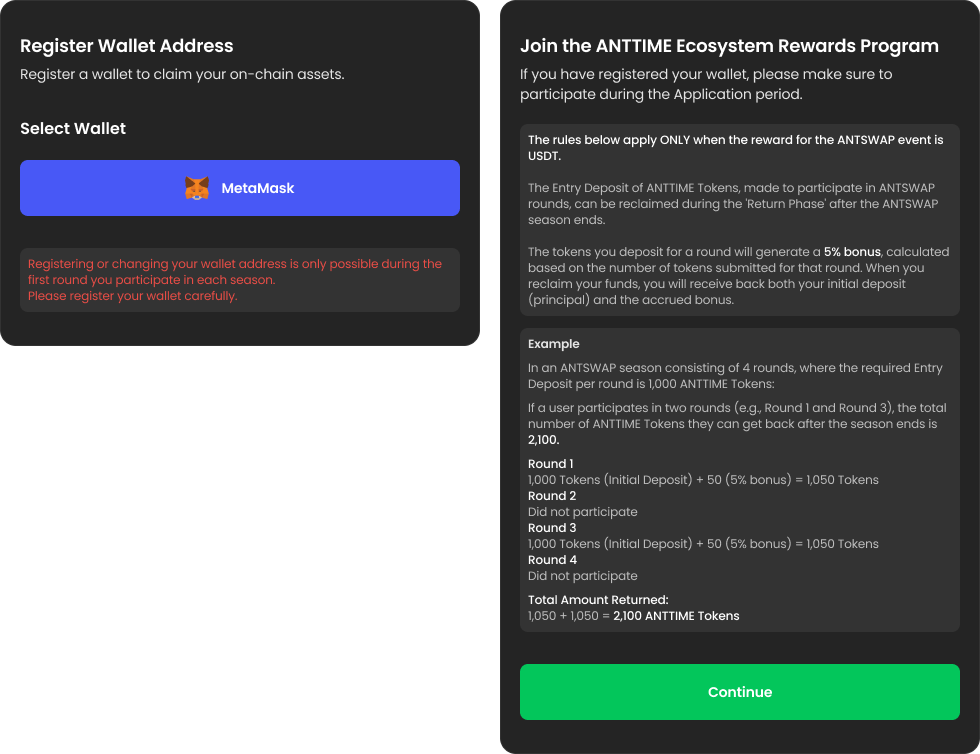This screenshot has width=980, height=754.
Task: Click the bold USDT rules notice
Action: point(735,148)
